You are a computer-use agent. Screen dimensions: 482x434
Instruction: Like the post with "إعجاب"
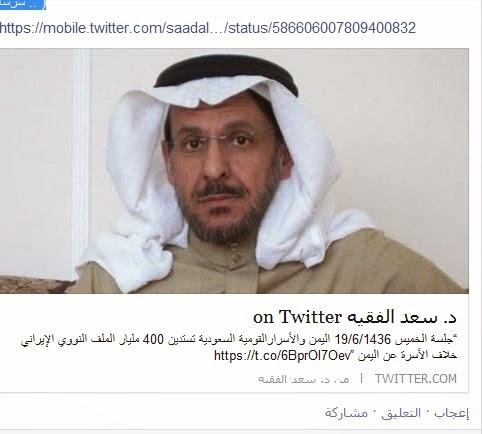pyautogui.click(x=452, y=413)
